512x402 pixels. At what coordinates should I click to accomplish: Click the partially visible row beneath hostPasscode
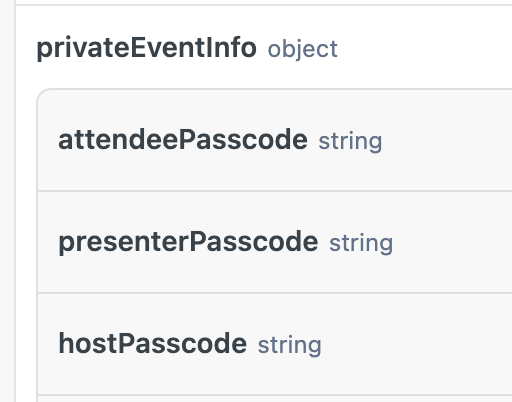[275, 399]
